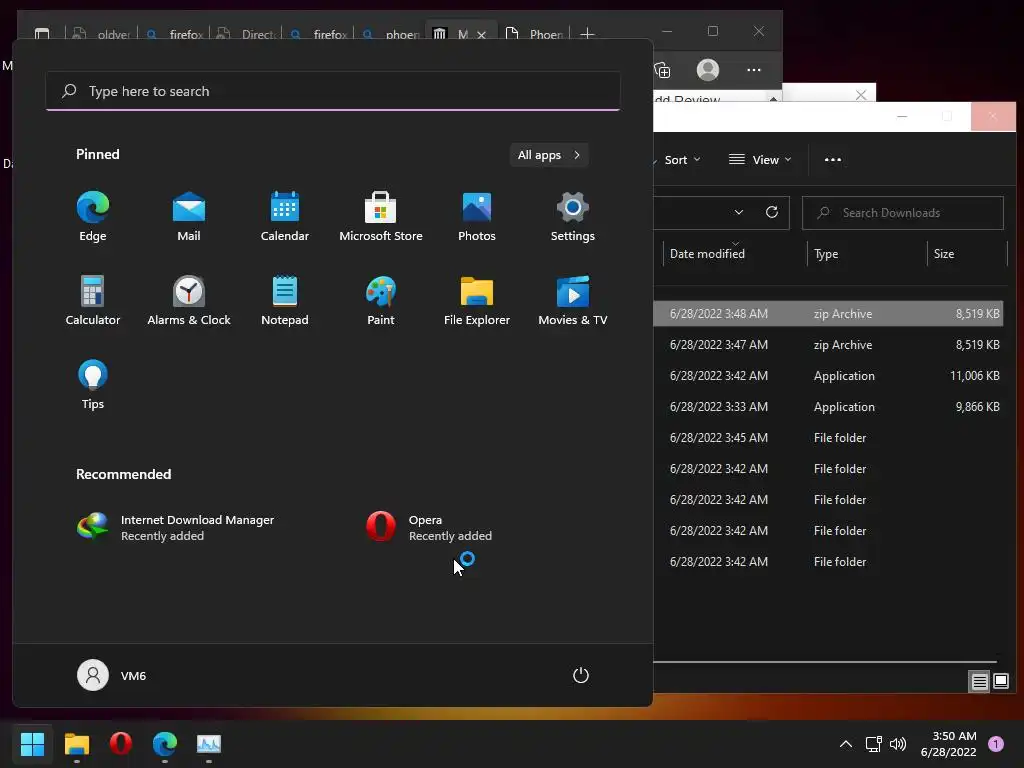Show All apps list
1024x768 pixels.
(549, 155)
